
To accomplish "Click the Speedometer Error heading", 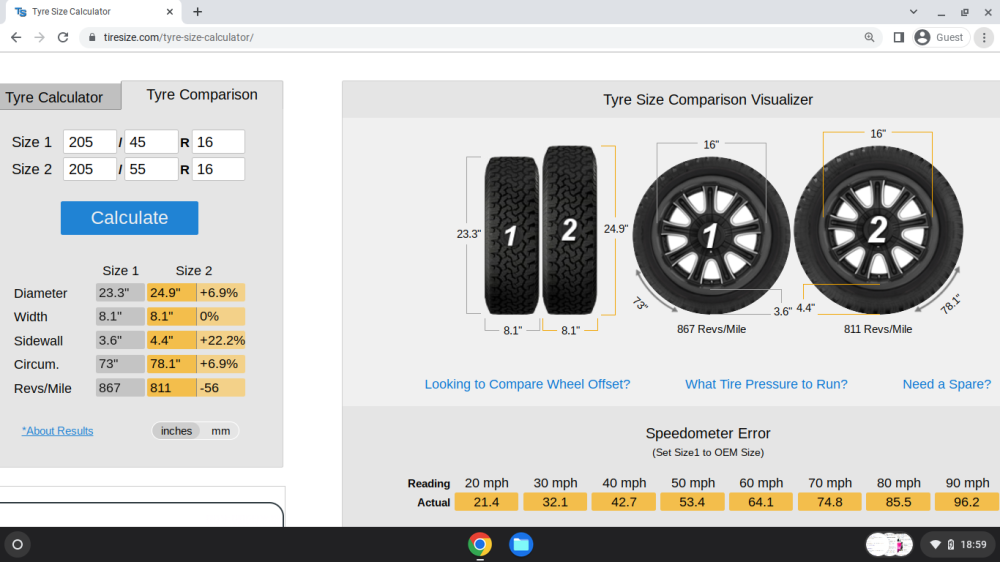I will coord(708,433).
